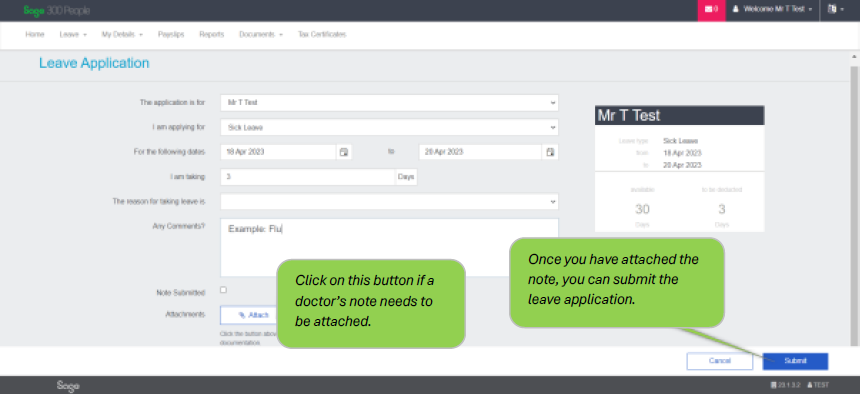The width and height of the screenshot is (862, 394).
Task: Open 'The application is for' dropdown
Action: pos(389,103)
